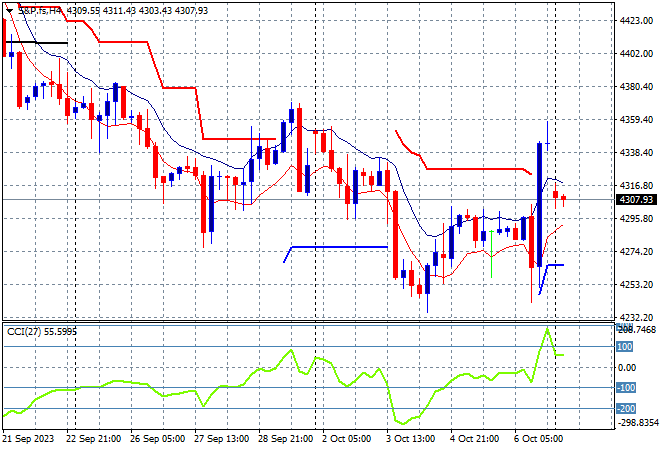The width and height of the screenshot is (660, 450).
Task: Click the green CCI line peak
Action: coord(547,329)
